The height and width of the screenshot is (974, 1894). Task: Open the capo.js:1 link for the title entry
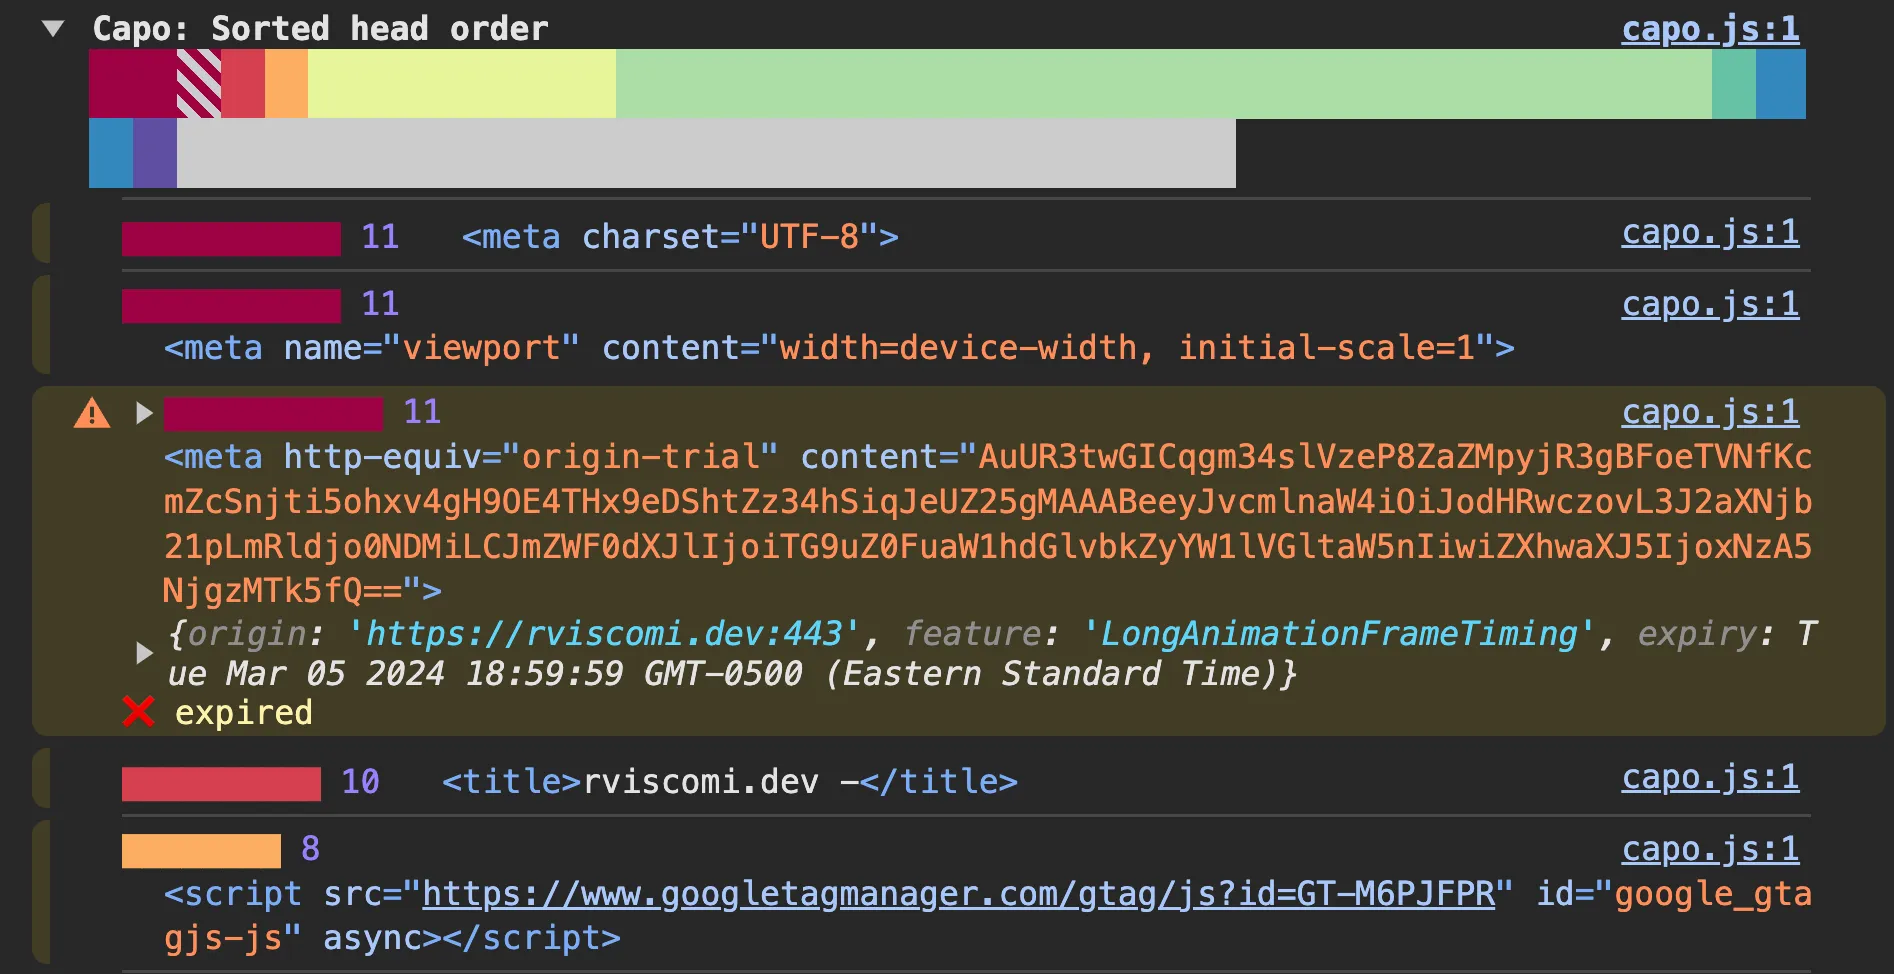tap(1710, 779)
